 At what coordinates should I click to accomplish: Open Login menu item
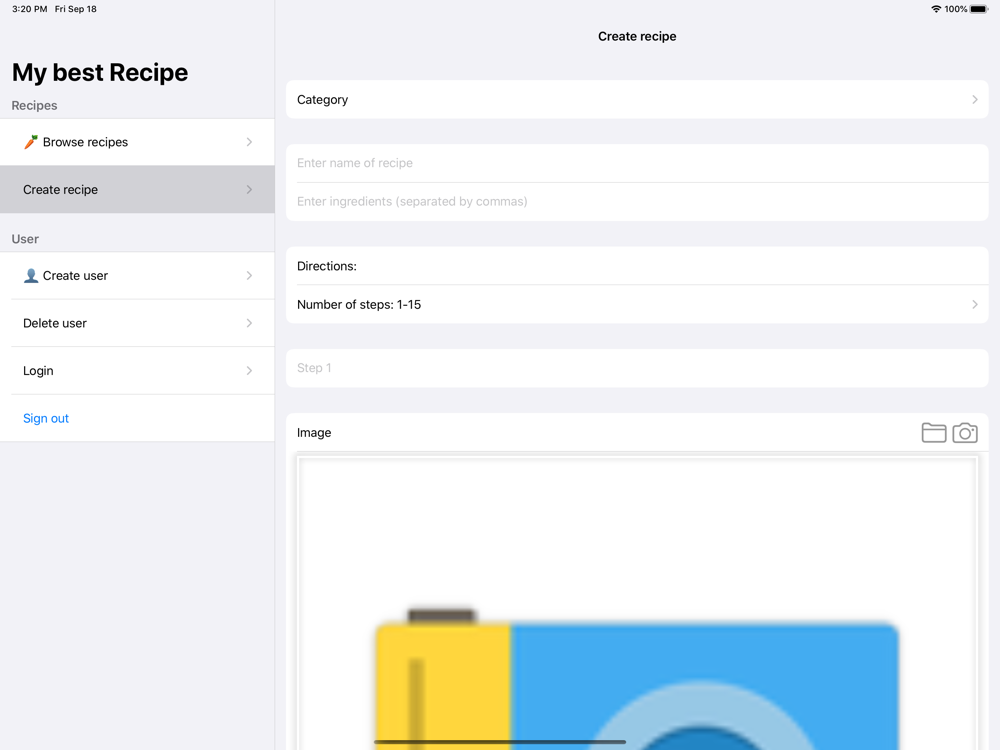click(137, 371)
